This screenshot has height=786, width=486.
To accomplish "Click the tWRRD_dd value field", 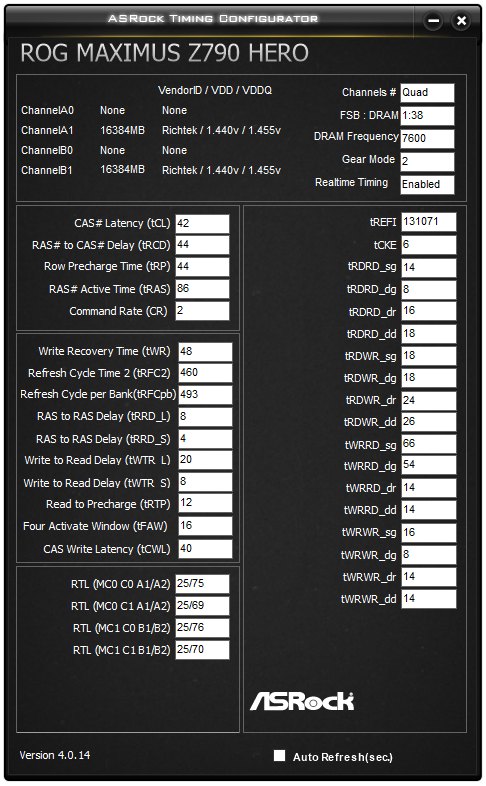I will click(429, 510).
